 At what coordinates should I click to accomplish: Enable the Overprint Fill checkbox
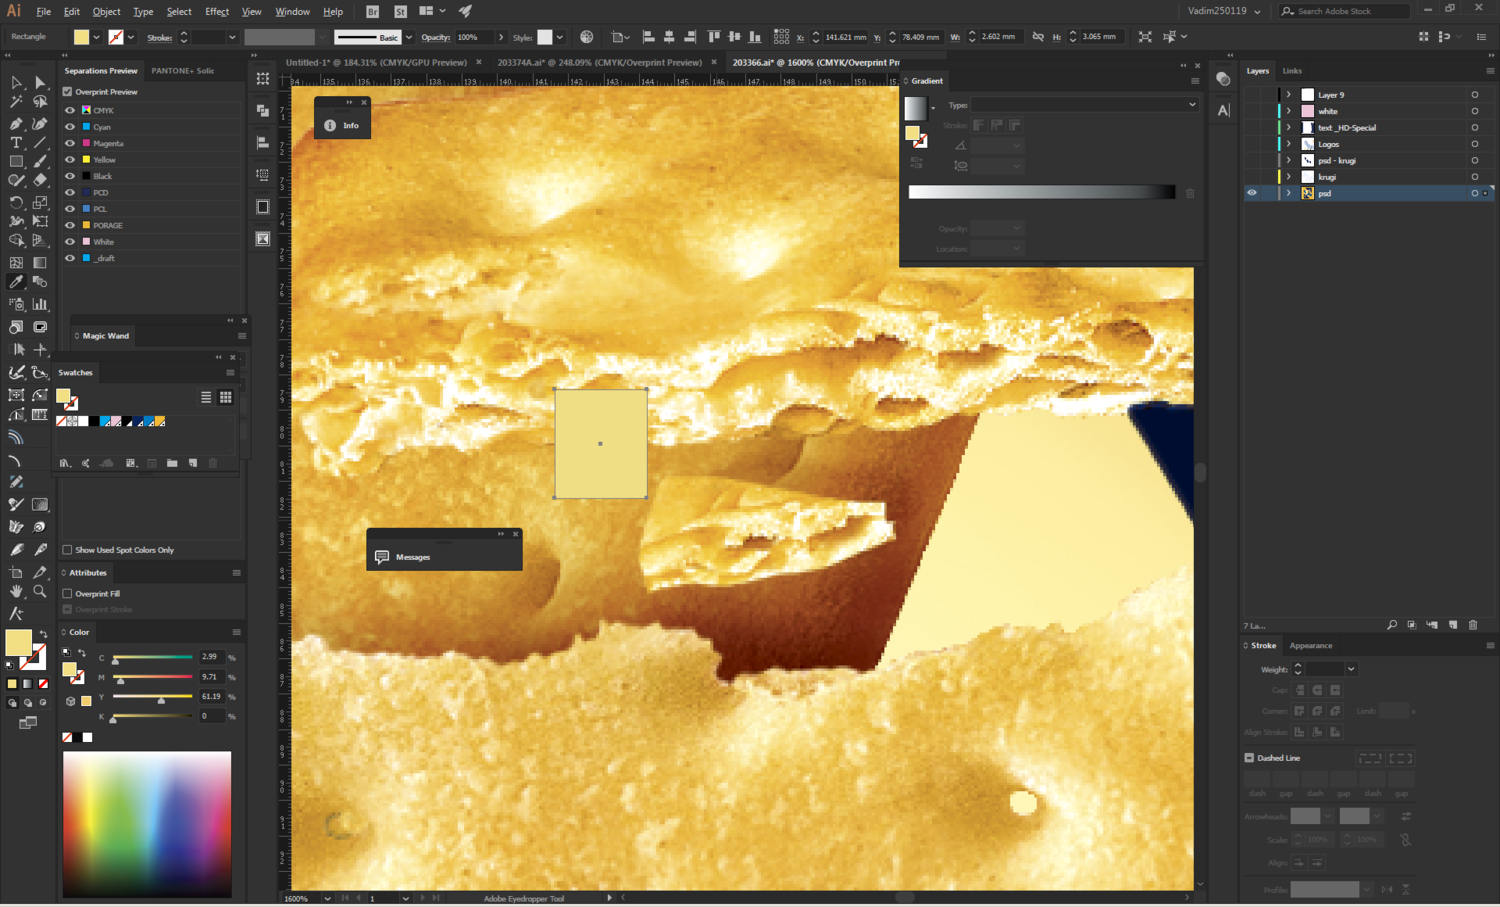coord(68,594)
